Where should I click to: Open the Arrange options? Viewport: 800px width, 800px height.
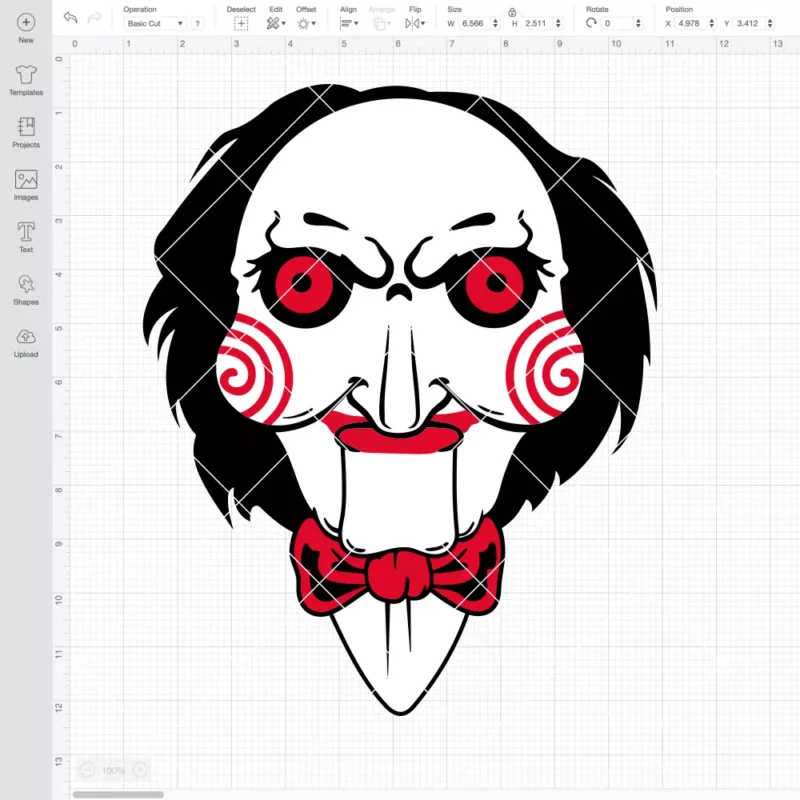point(380,23)
